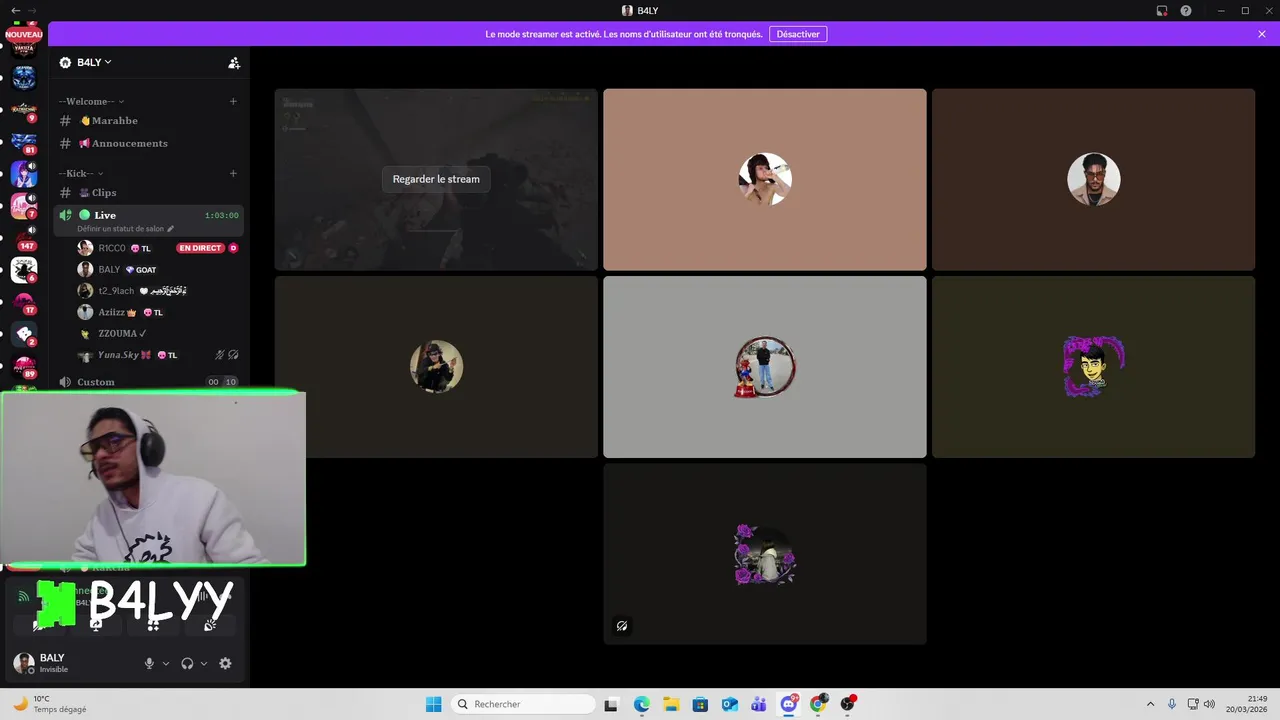Open the activities button in the voice panel
1280x720 pixels.
pyautogui.click(x=153, y=625)
